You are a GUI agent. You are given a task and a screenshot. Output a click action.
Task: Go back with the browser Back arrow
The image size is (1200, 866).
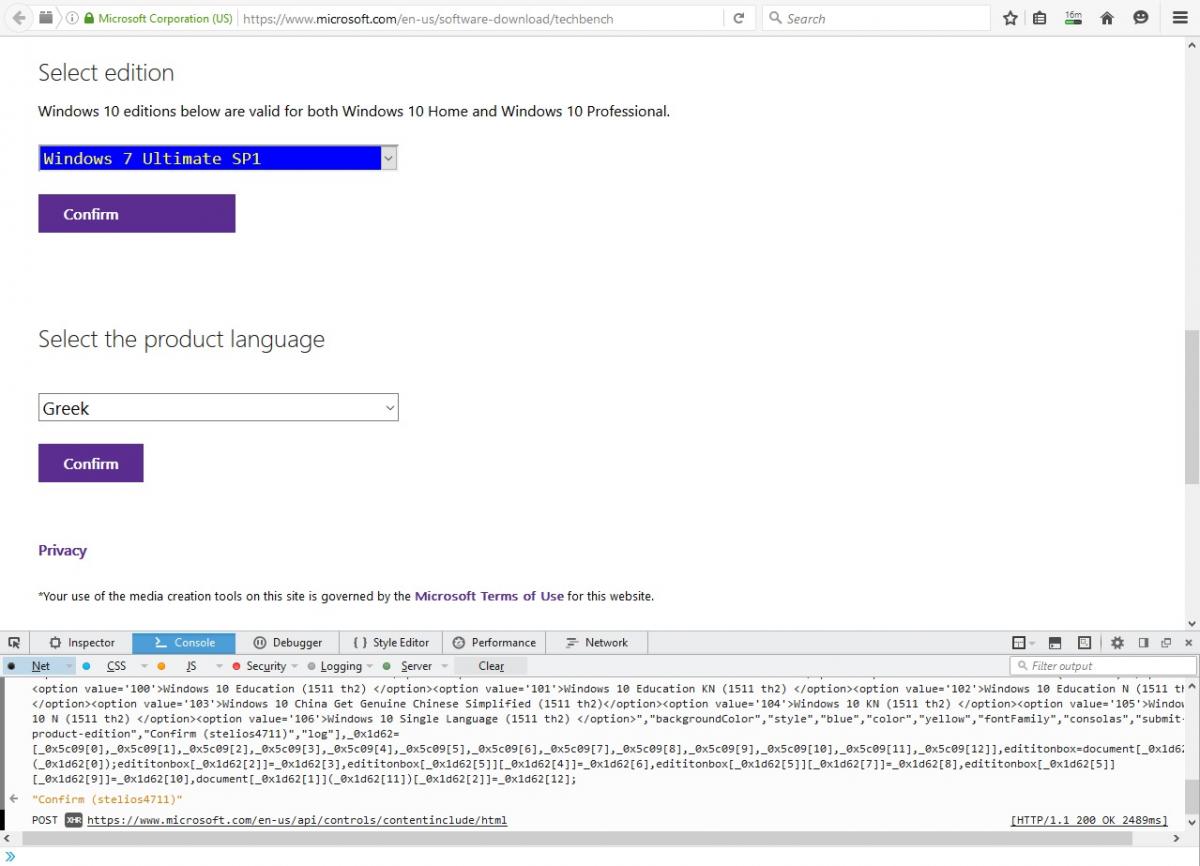(18, 18)
